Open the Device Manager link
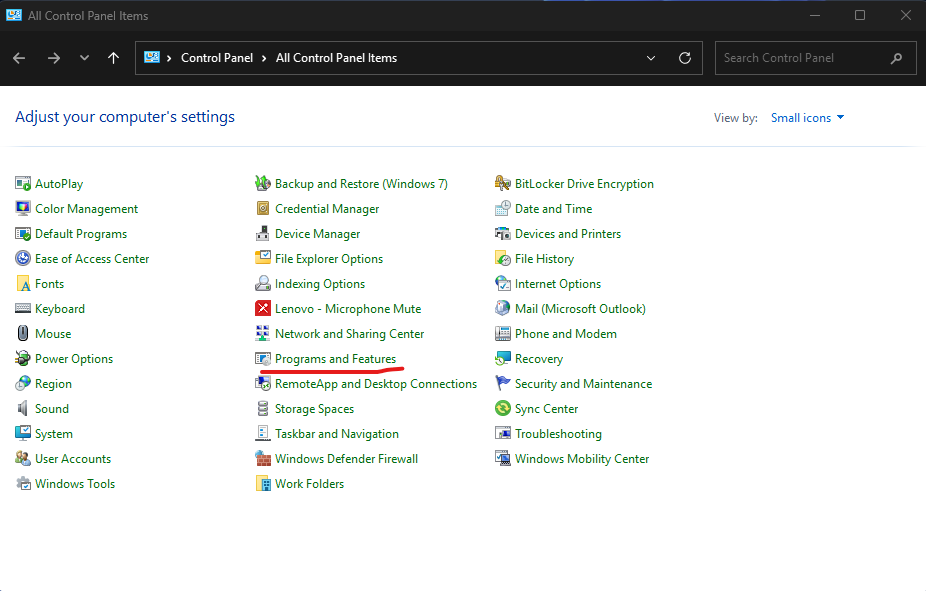This screenshot has height=591, width=926. tap(317, 234)
